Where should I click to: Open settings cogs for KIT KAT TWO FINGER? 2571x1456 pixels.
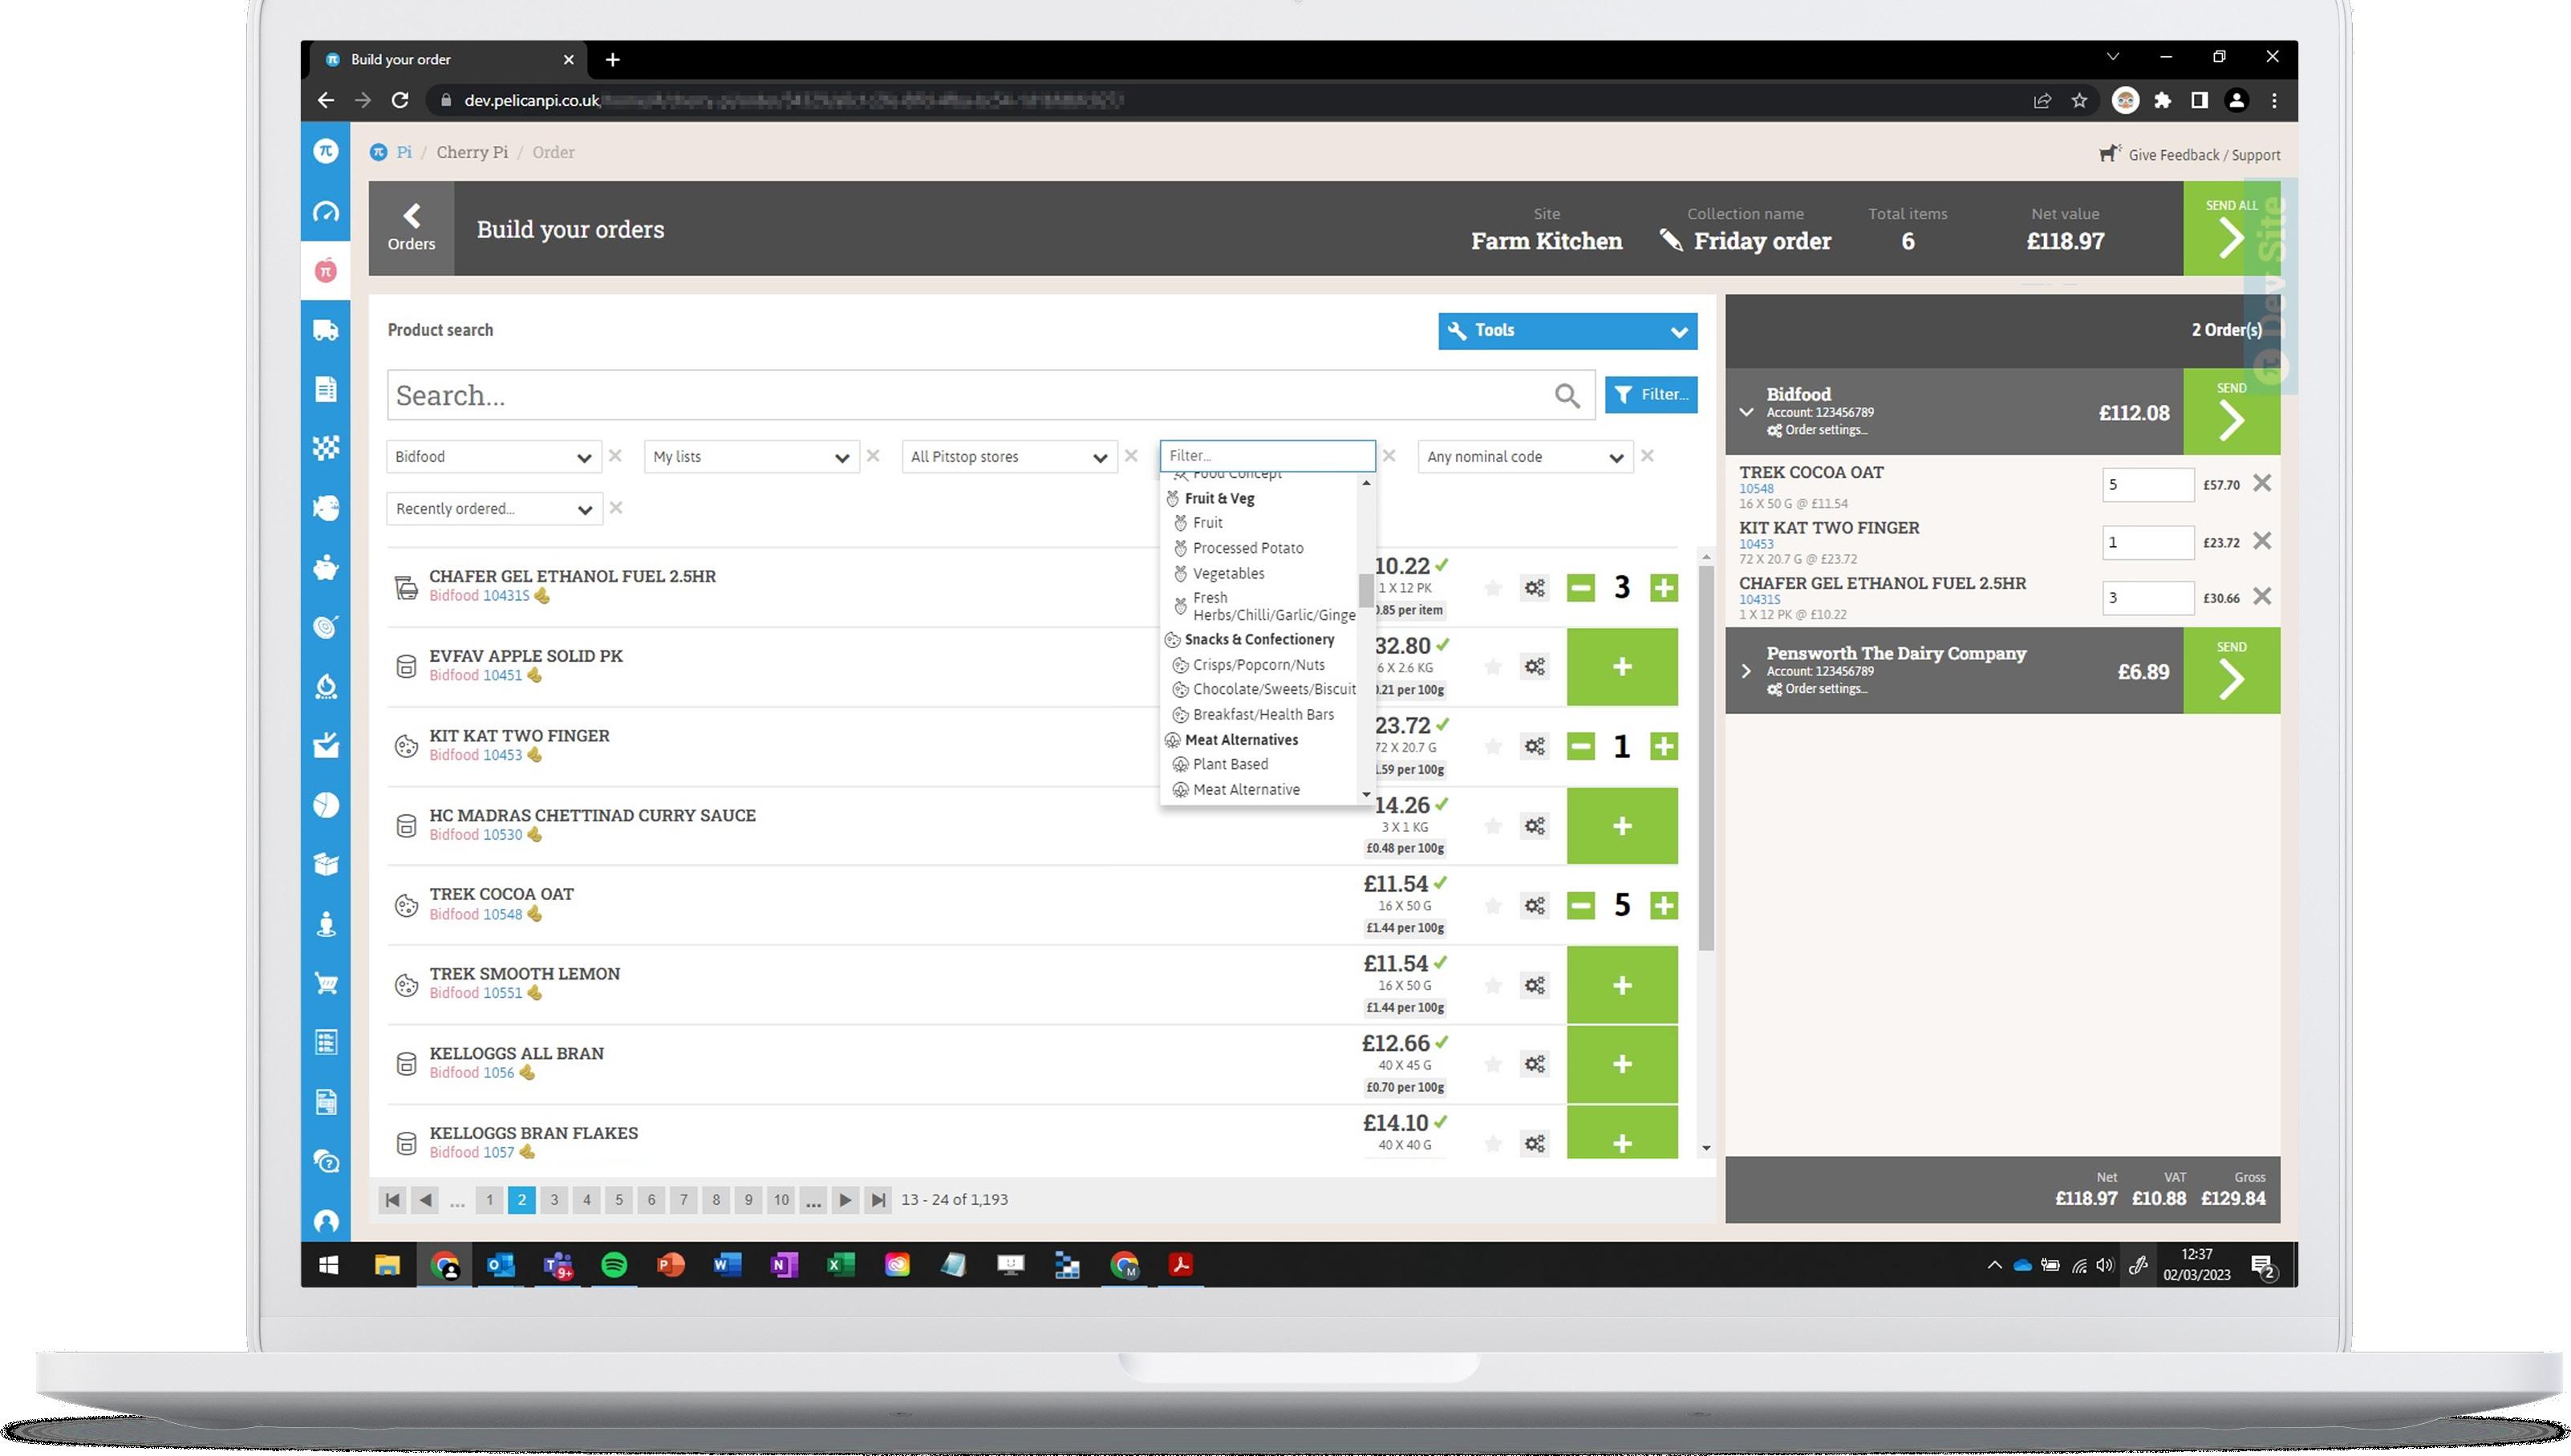pos(1534,747)
